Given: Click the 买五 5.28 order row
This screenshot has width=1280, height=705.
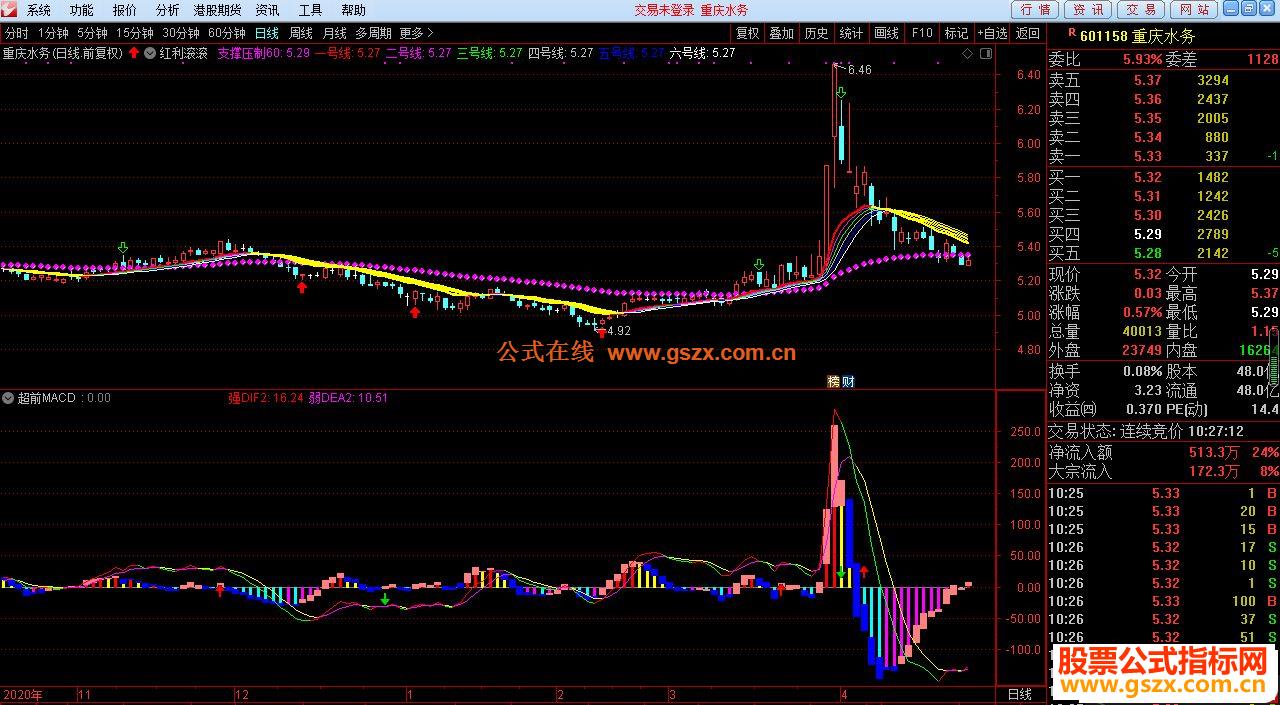Looking at the screenshot, I should point(1163,253).
